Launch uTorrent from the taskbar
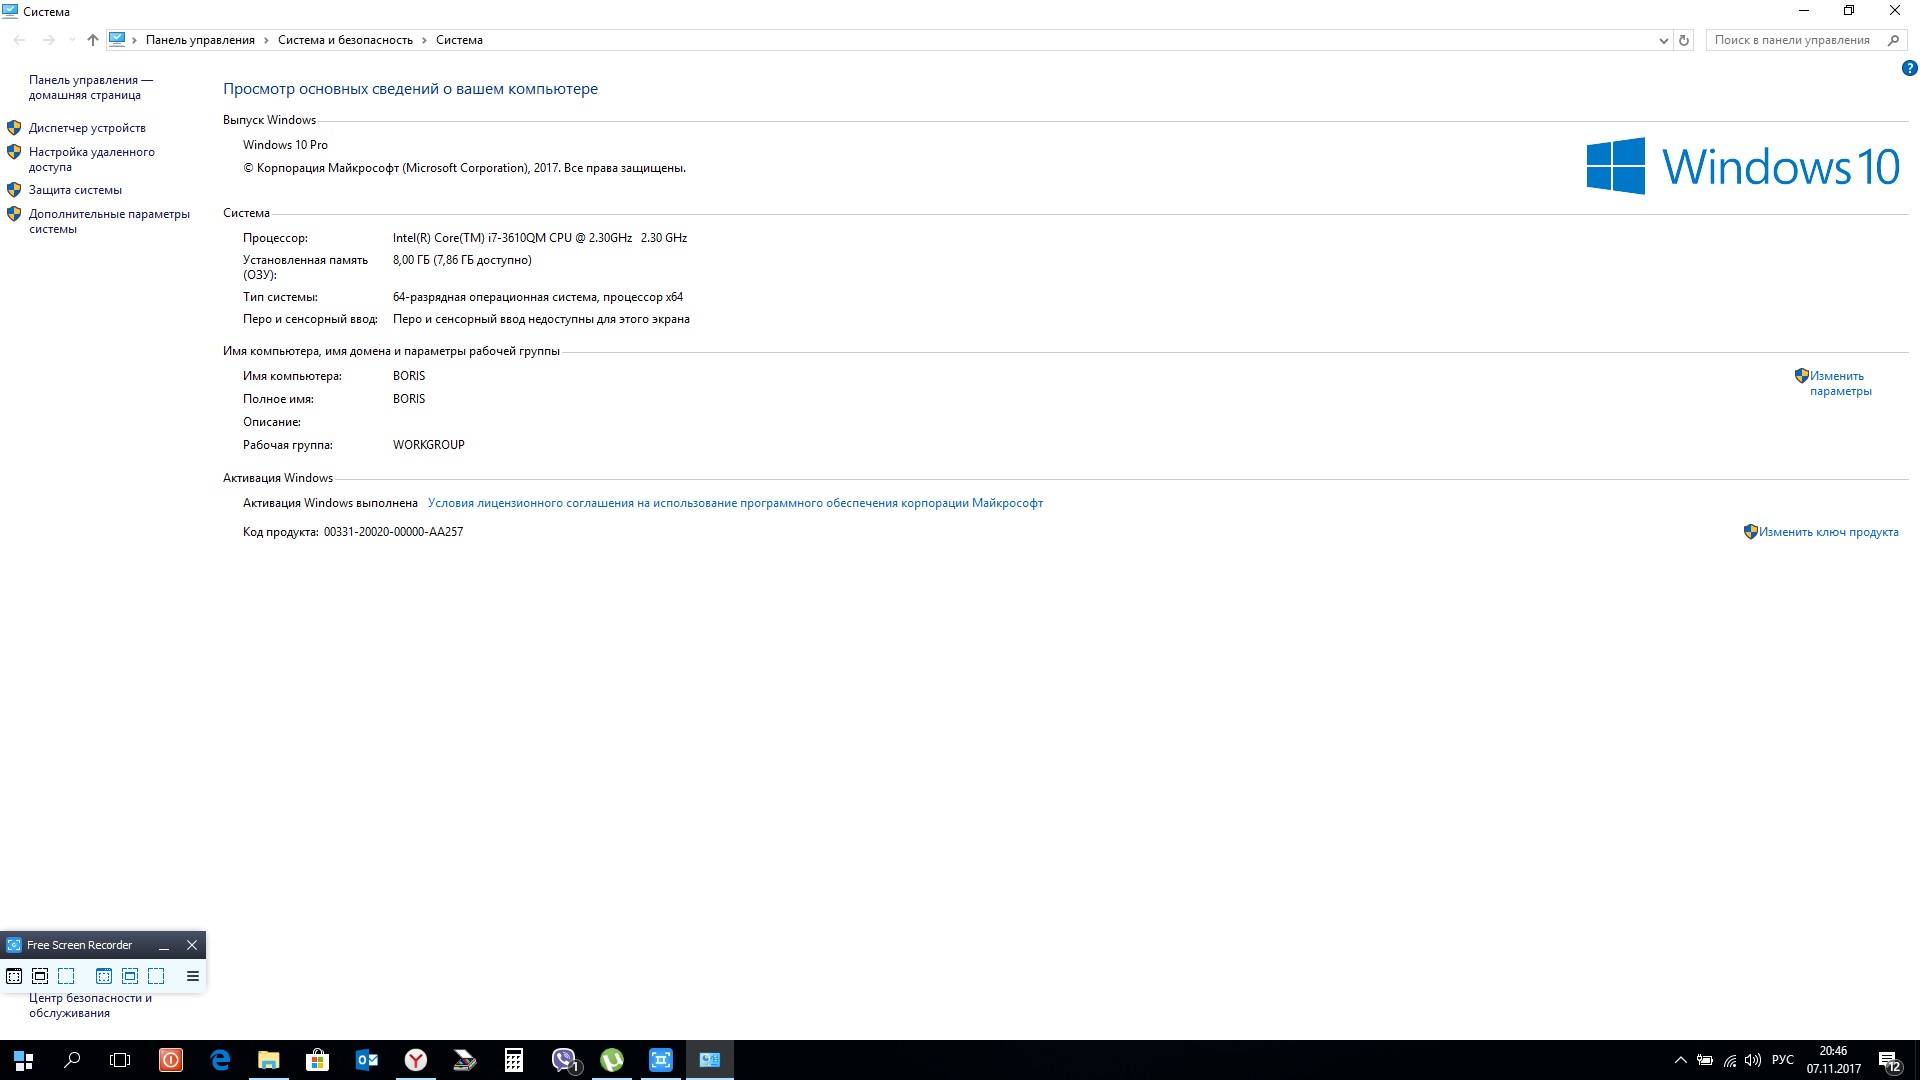The image size is (1920, 1080). click(612, 1060)
